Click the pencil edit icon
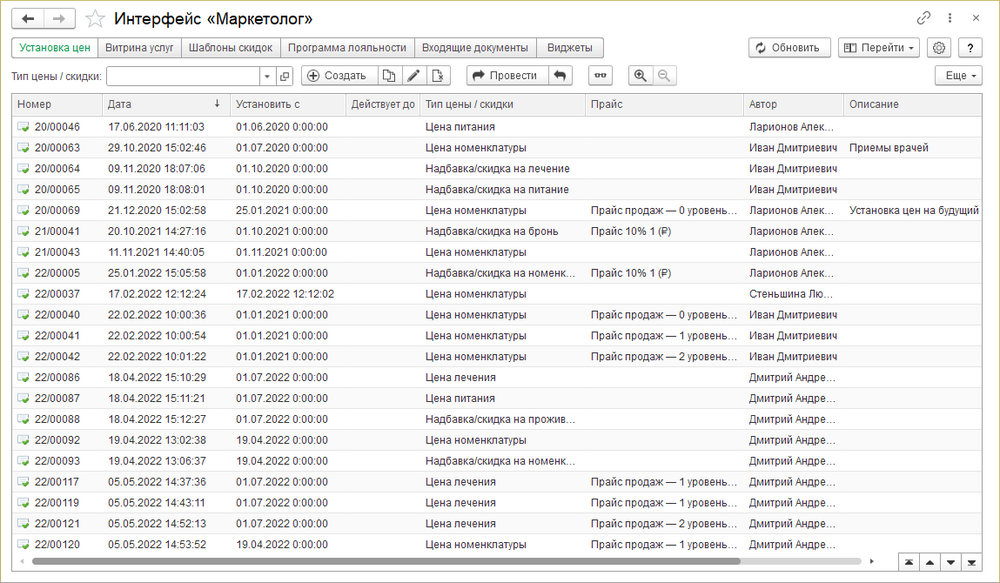1000x583 pixels. click(x=413, y=76)
